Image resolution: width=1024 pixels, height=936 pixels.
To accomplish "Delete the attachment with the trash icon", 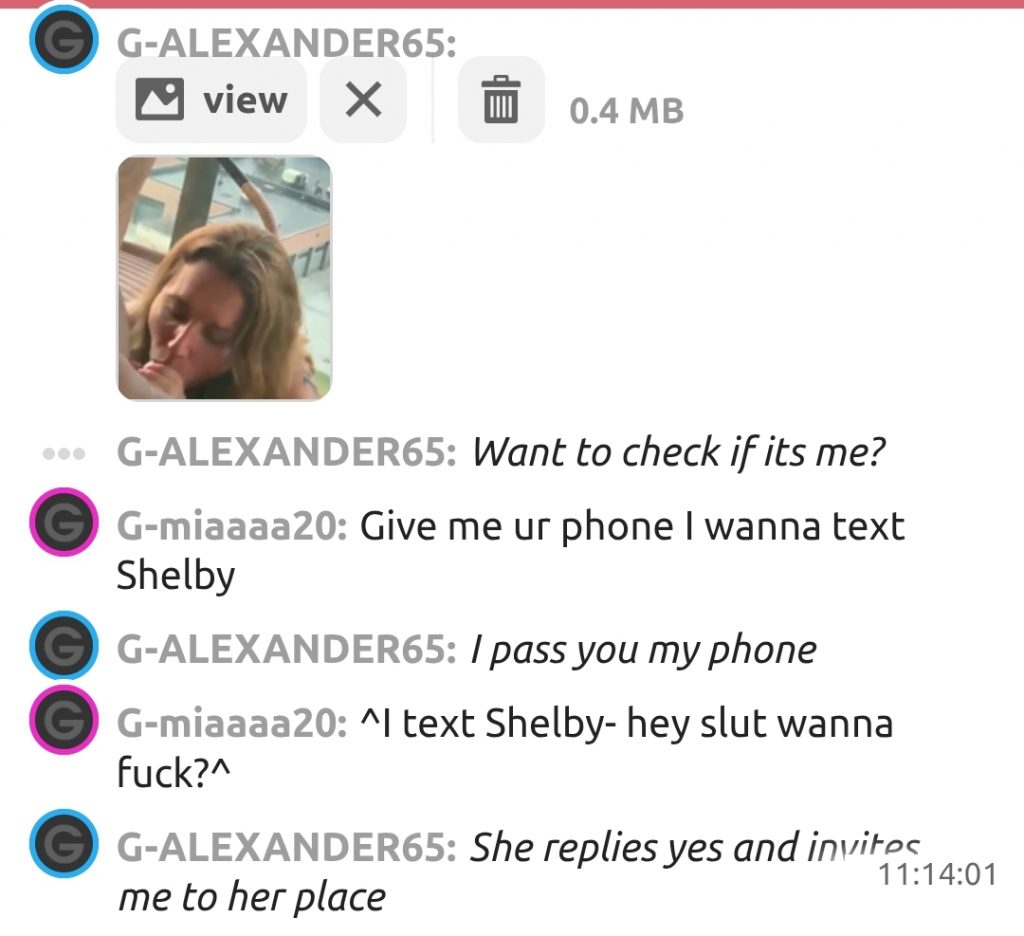I will click(501, 99).
